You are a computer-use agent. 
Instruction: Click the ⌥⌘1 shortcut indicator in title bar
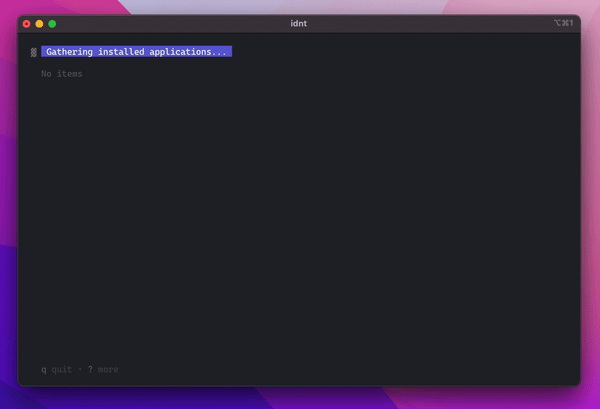[x=564, y=23]
